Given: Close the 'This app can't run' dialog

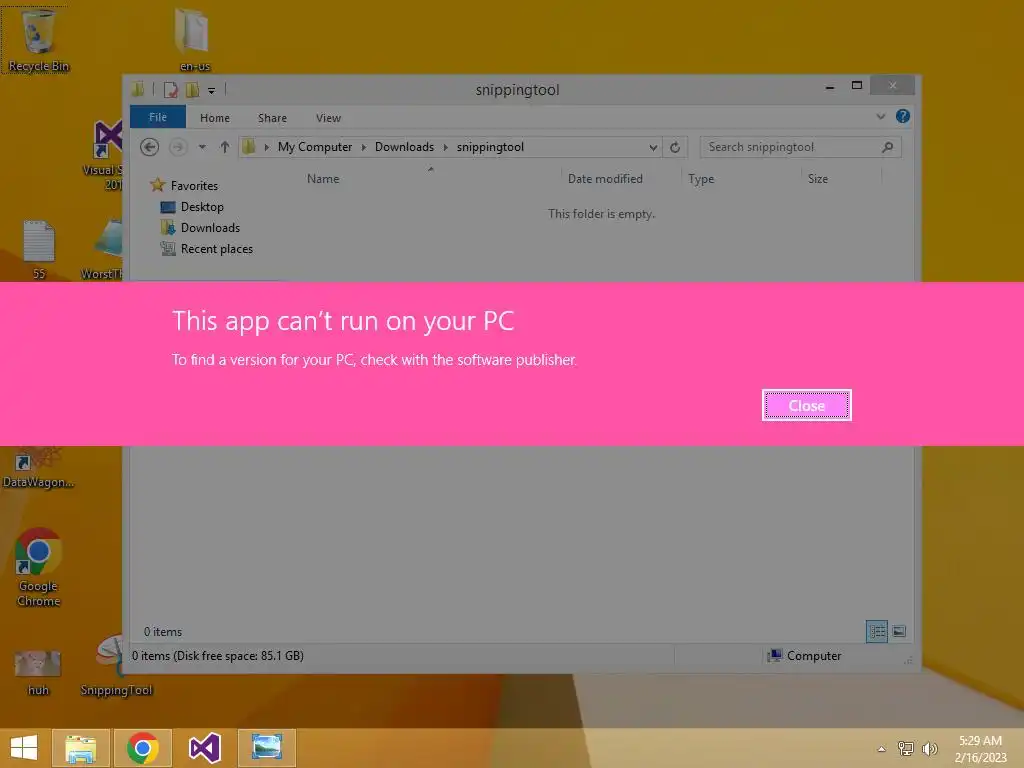Looking at the screenshot, I should pos(807,406).
